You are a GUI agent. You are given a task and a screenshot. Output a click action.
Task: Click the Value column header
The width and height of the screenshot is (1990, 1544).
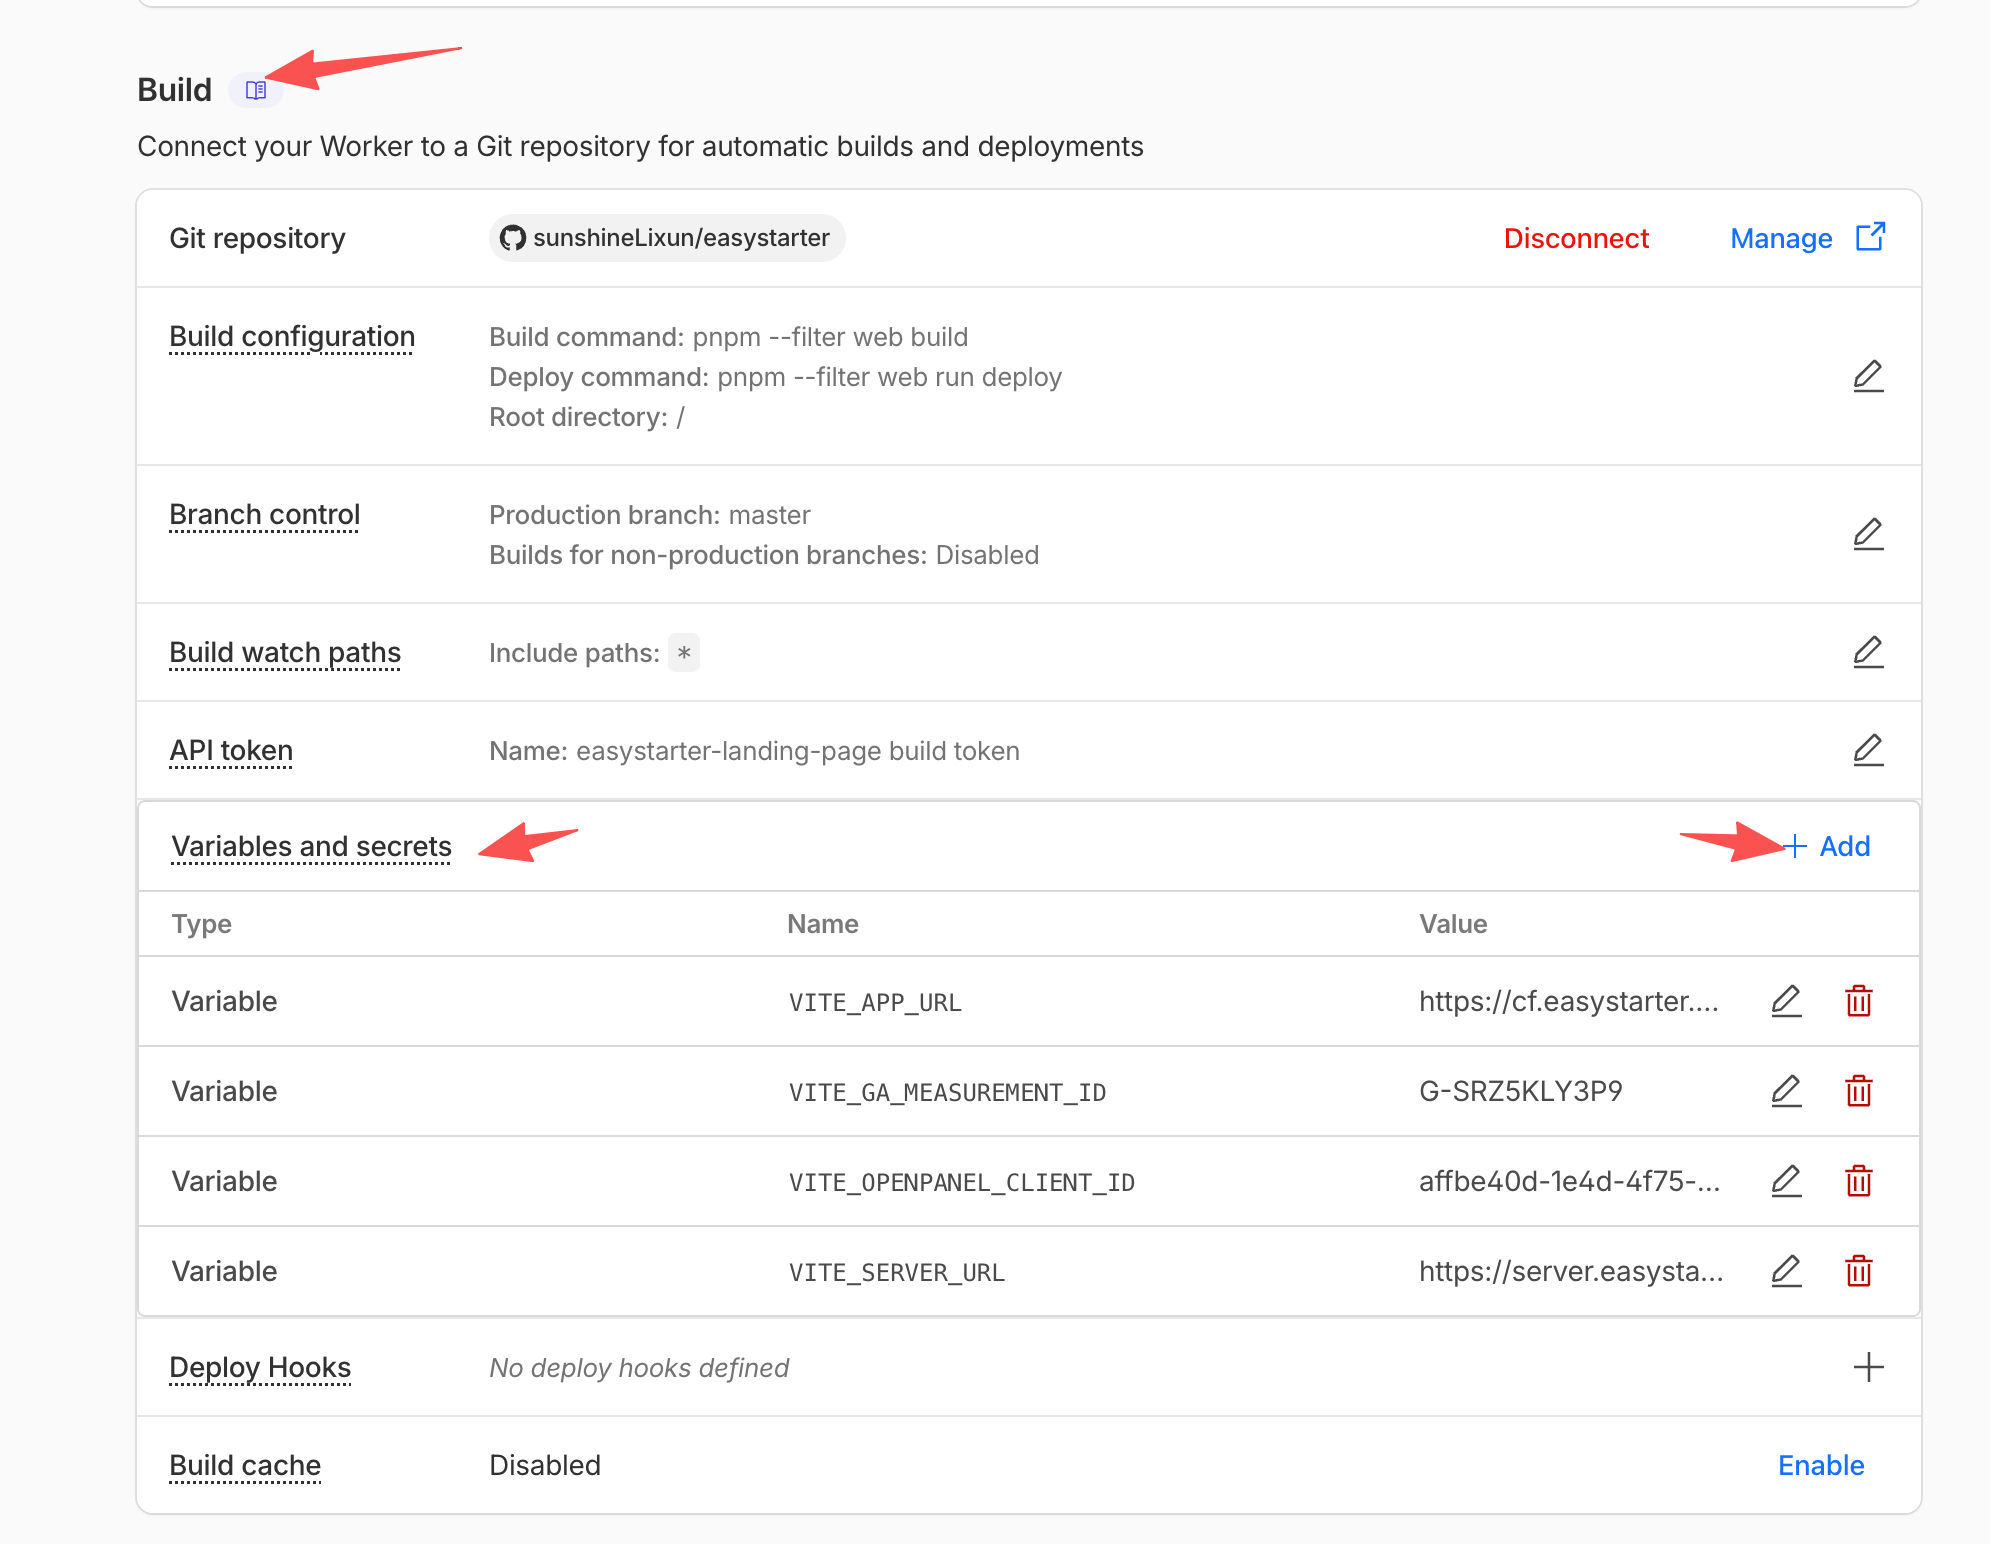(1453, 924)
